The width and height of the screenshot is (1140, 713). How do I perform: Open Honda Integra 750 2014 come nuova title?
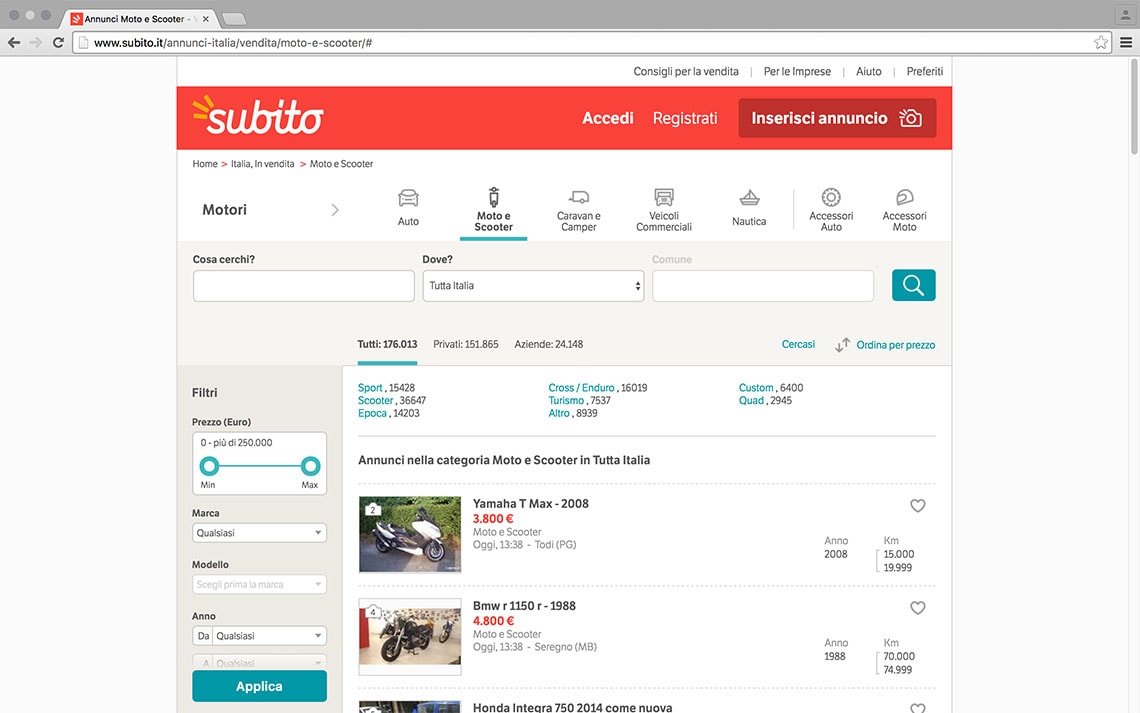[572, 707]
